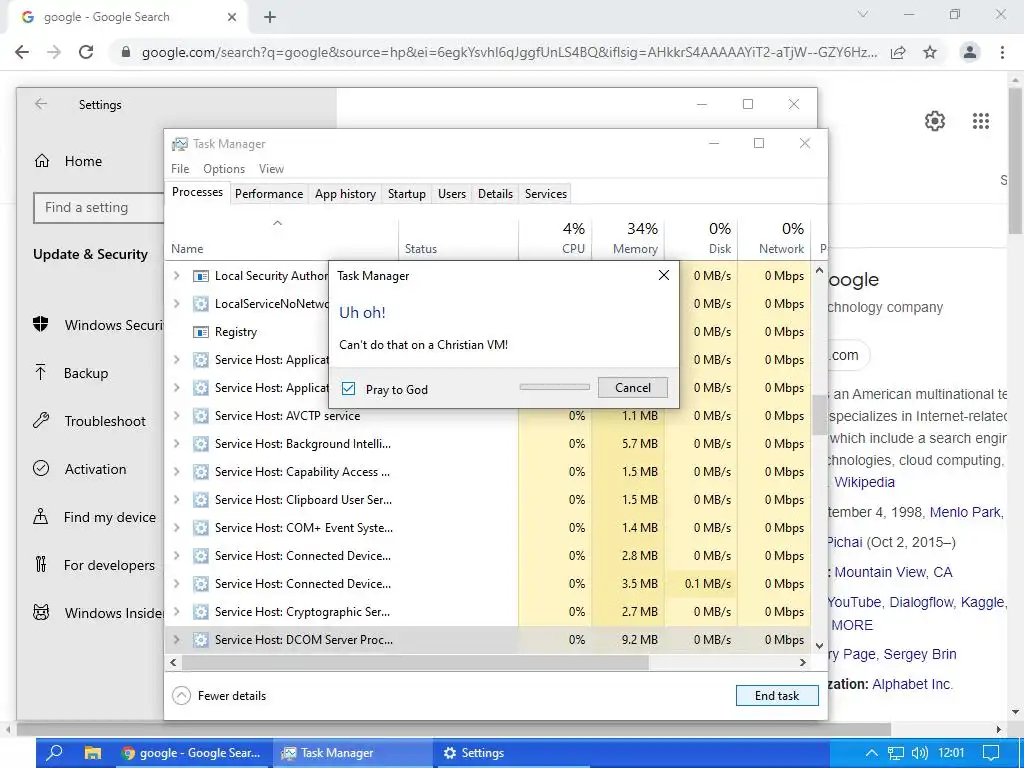Sort processes by Network column header
The height and width of the screenshot is (768, 1024).
click(x=775, y=238)
